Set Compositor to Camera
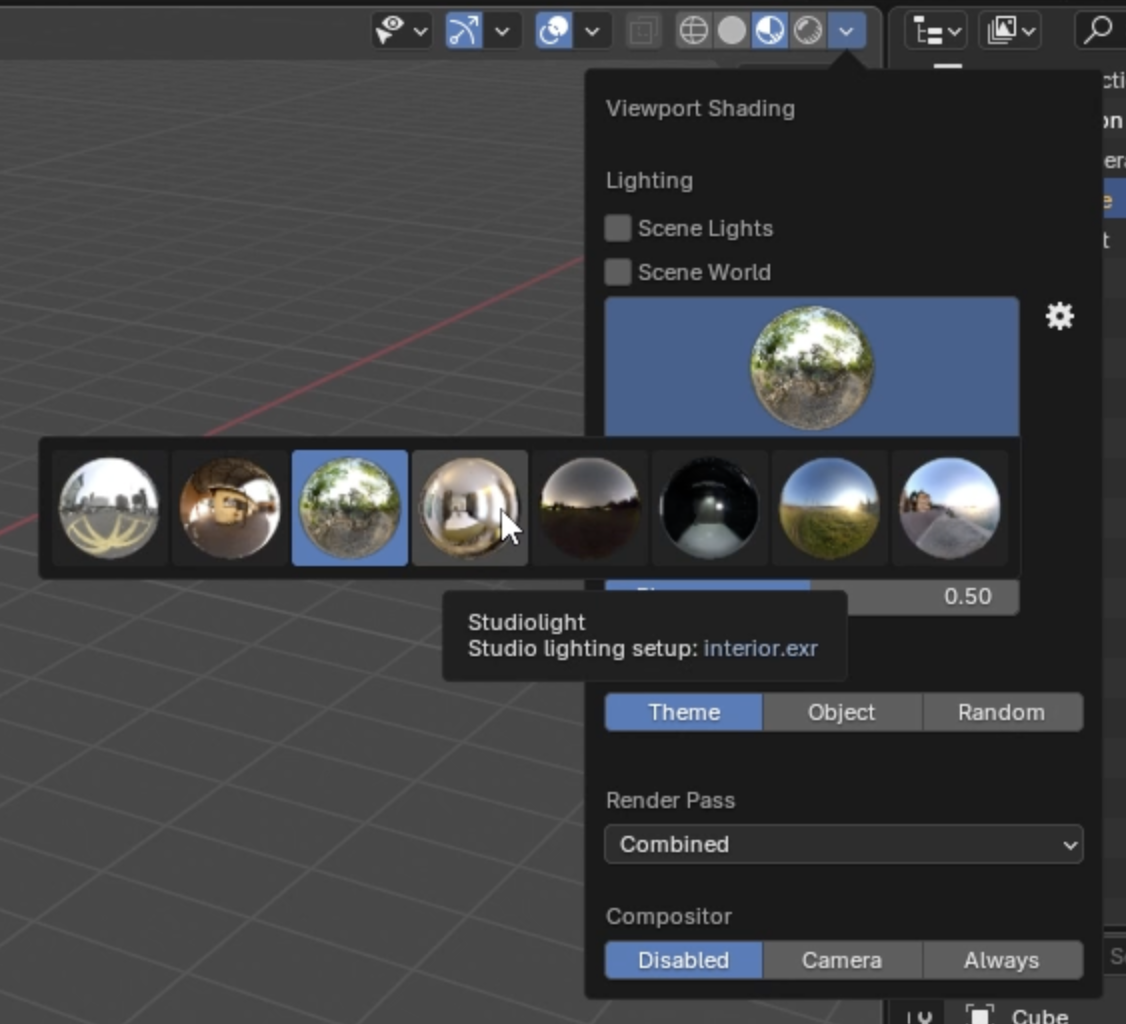 coord(842,960)
